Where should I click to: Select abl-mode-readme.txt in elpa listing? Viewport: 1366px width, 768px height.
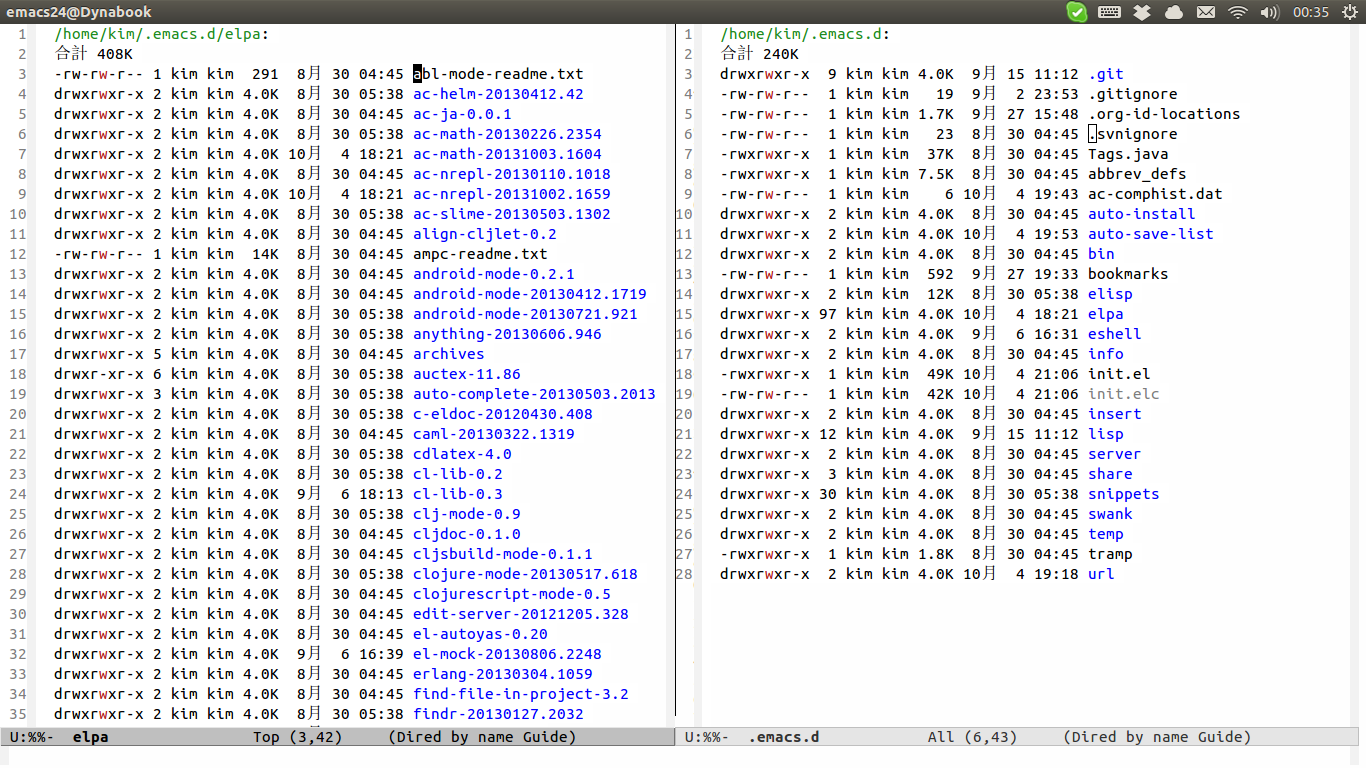[x=498, y=74]
